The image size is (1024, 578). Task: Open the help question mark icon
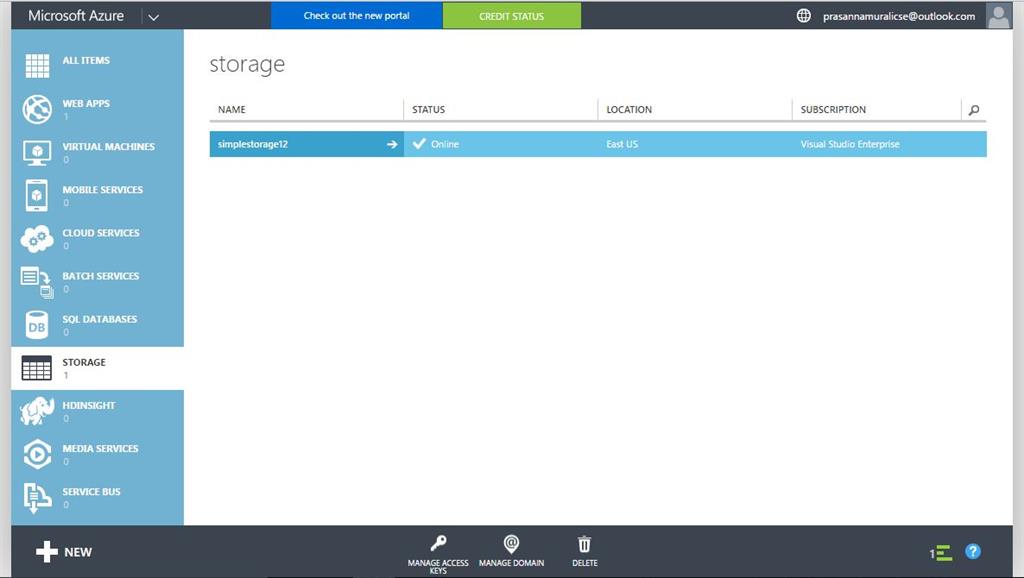972,552
